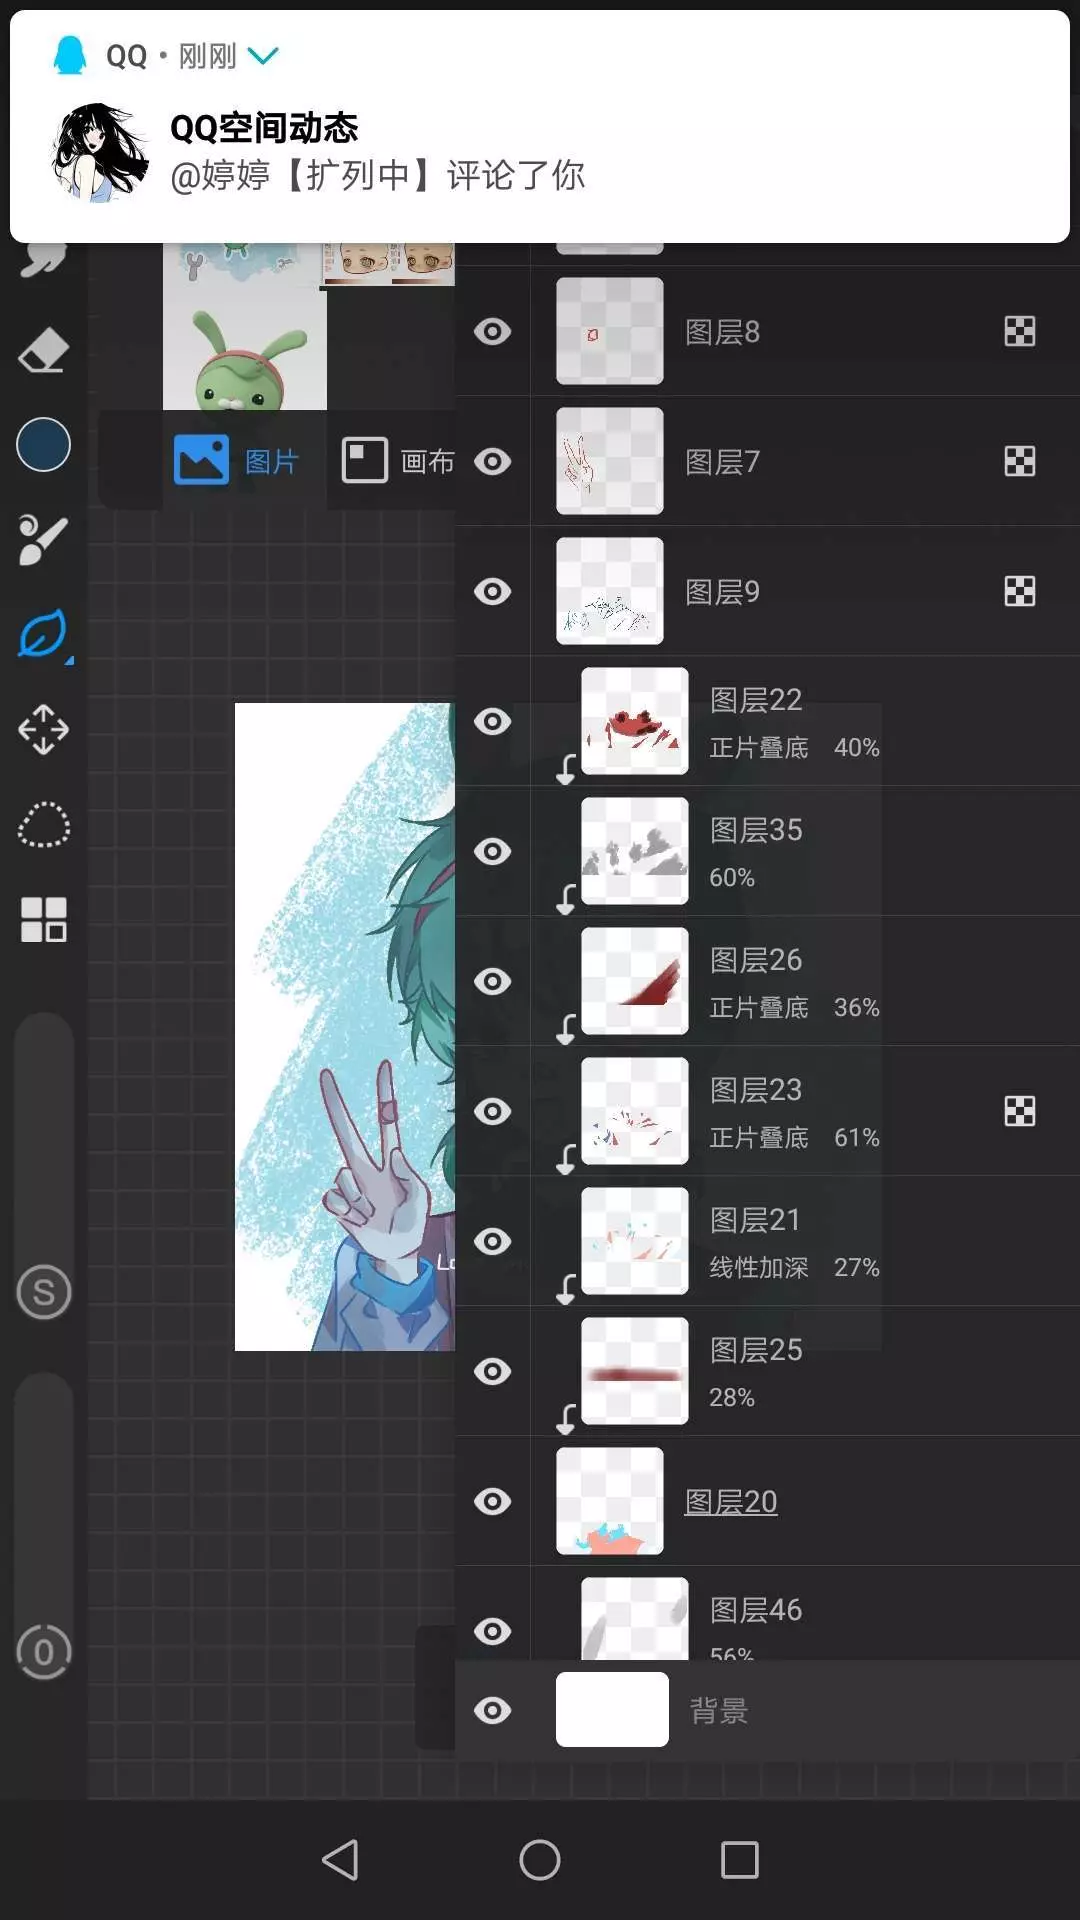Viewport: 1080px width, 1920px height.
Task: Open the grid panels tool icon
Action: pos(43,919)
